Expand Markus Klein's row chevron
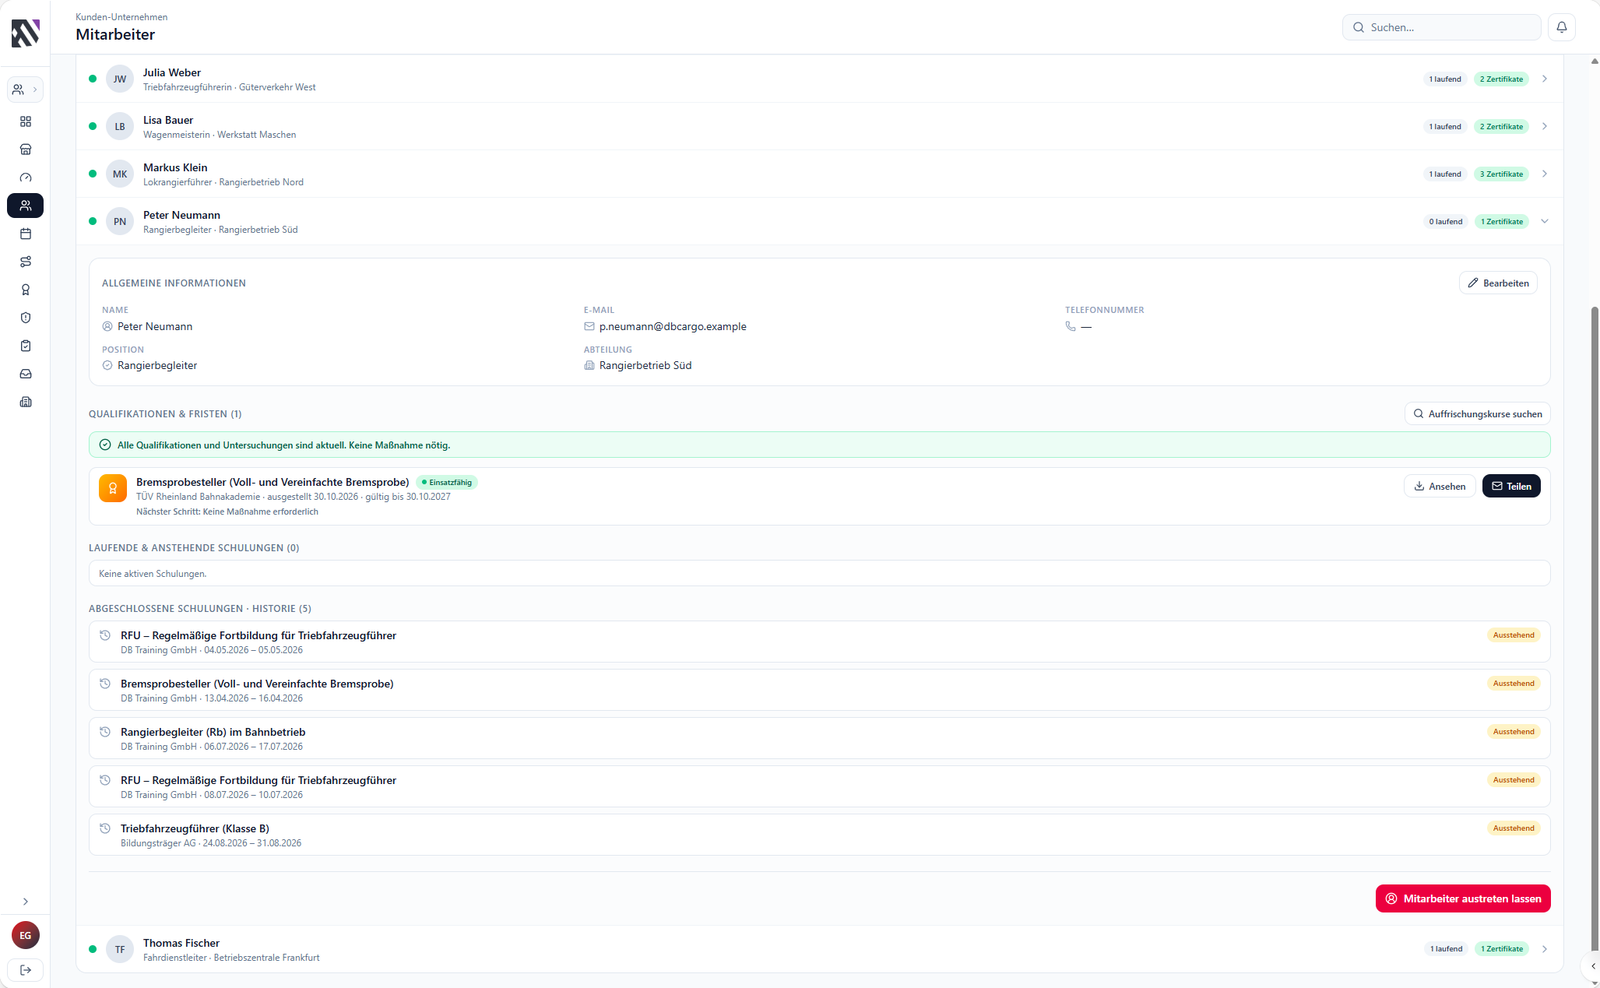The image size is (1600, 988). (1544, 174)
